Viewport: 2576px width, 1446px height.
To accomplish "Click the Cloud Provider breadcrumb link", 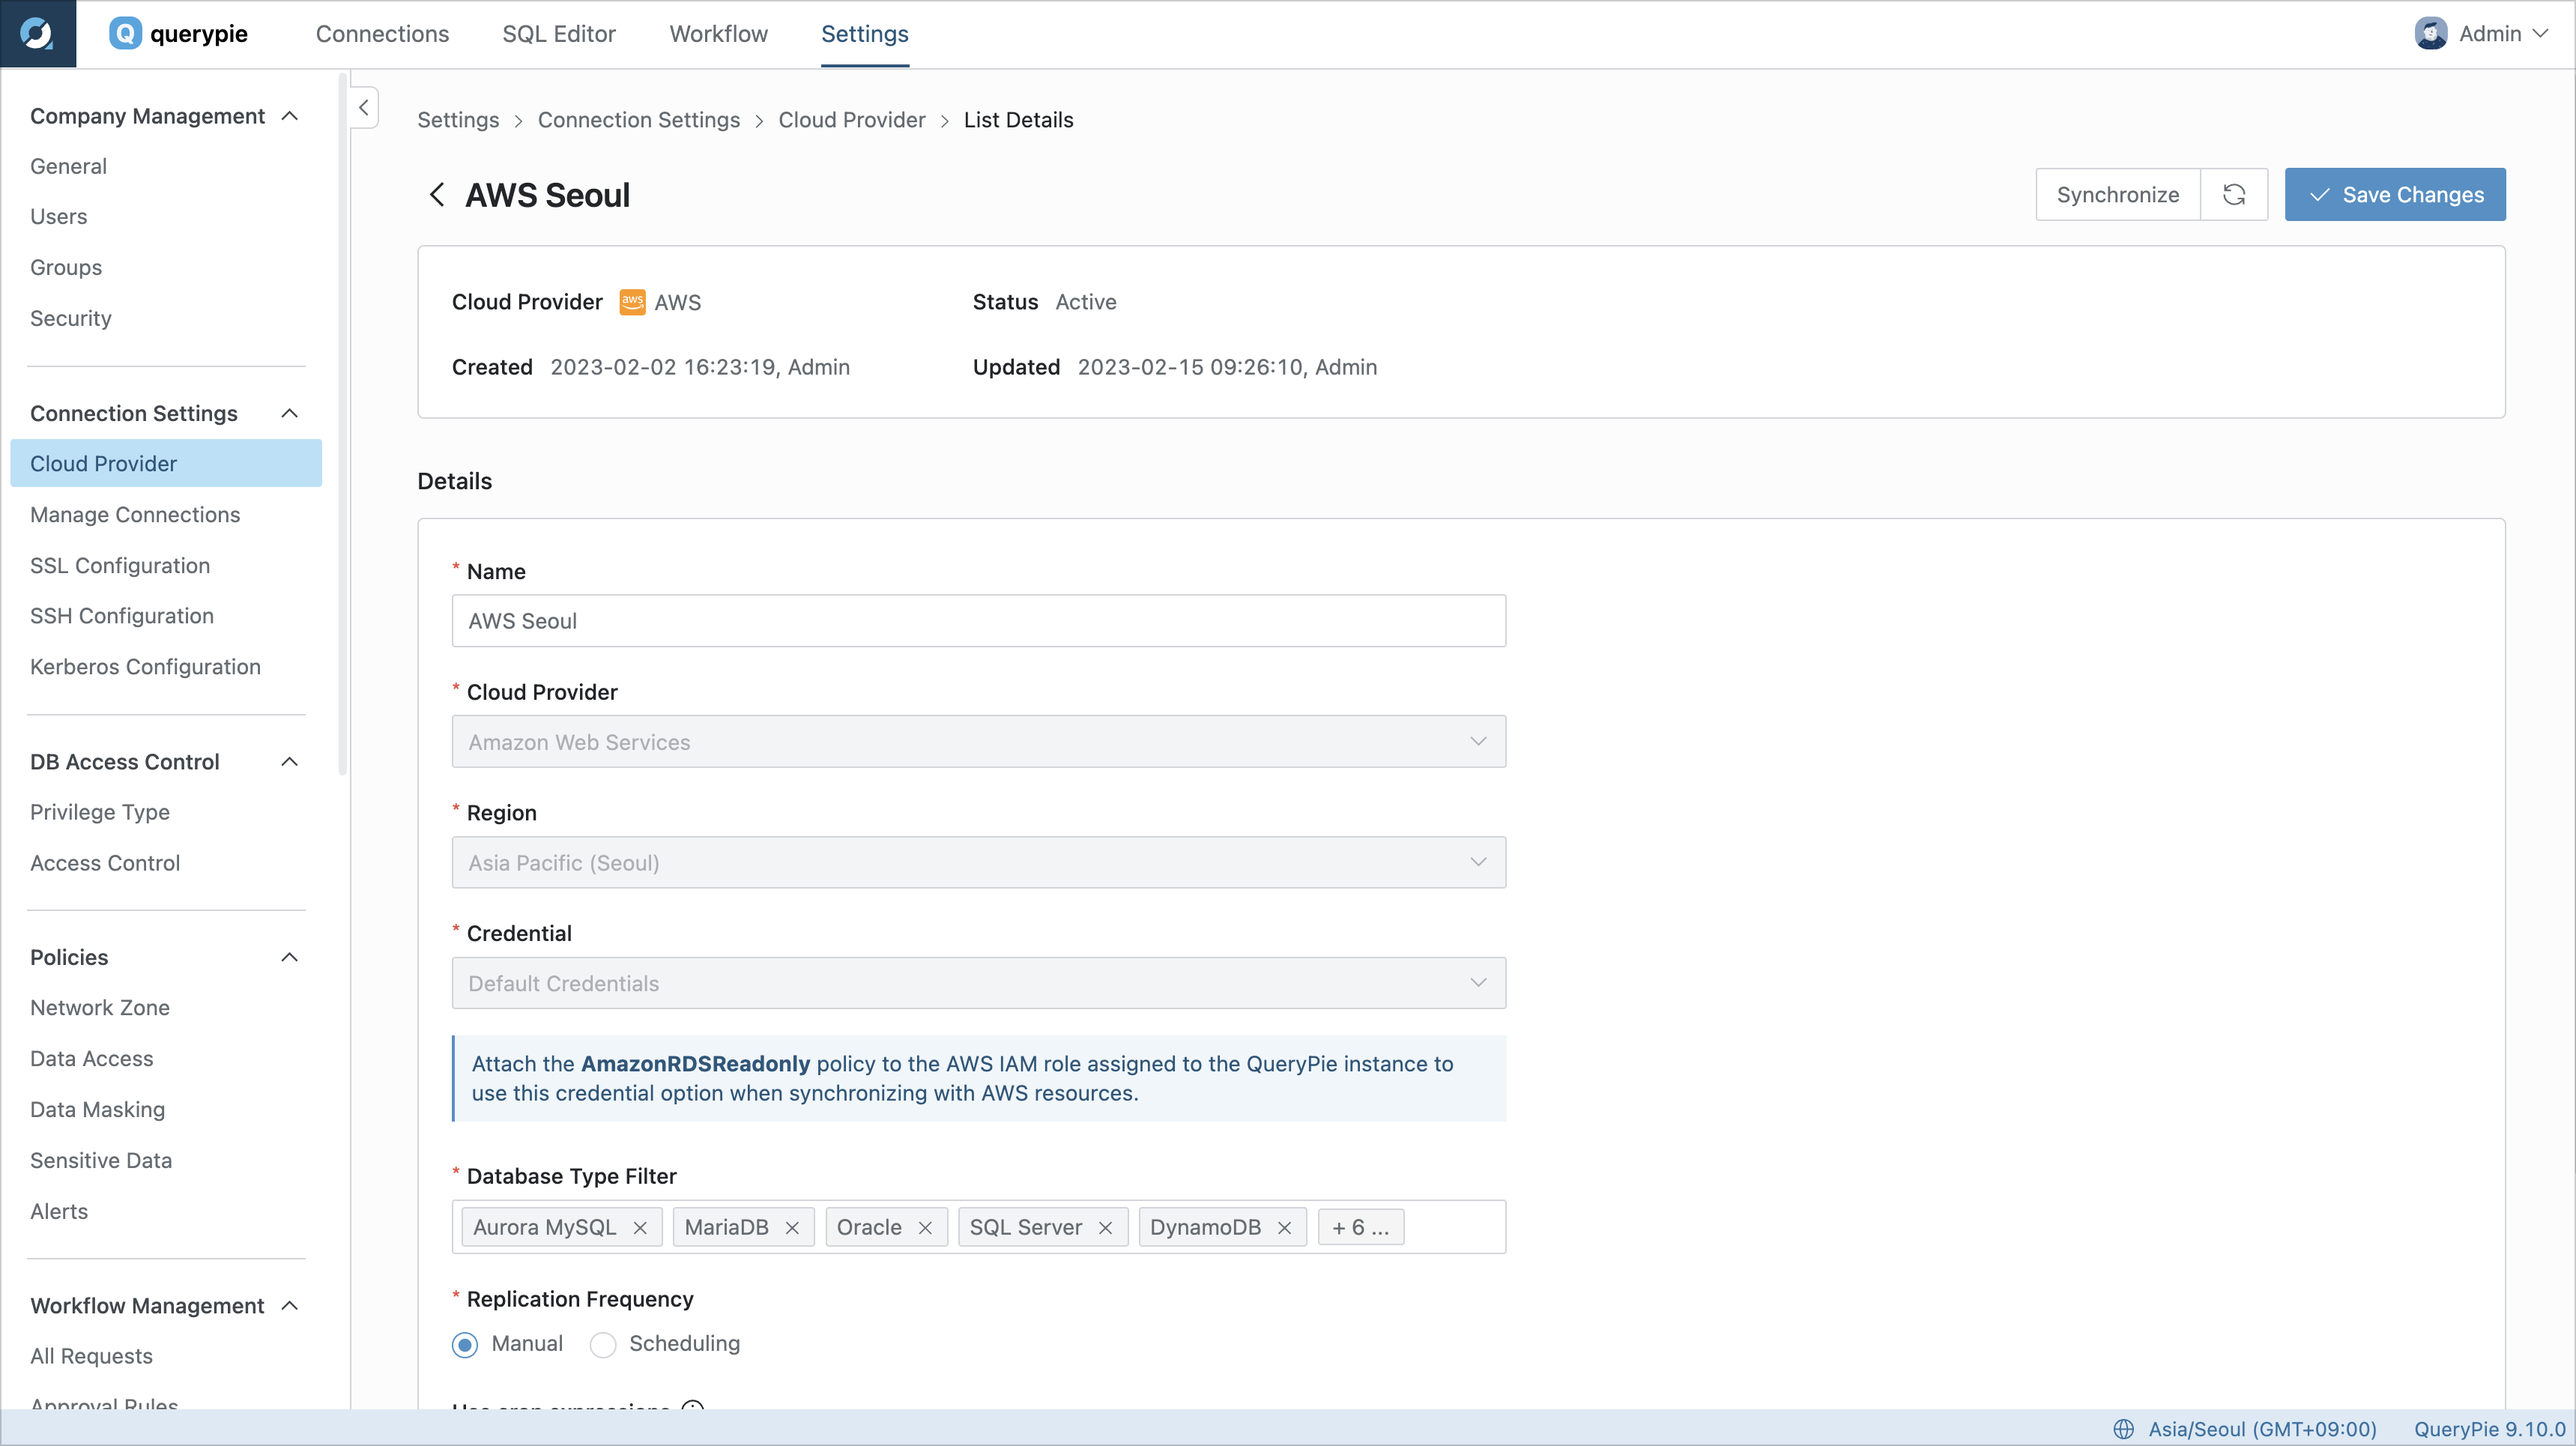I will click(x=852, y=120).
